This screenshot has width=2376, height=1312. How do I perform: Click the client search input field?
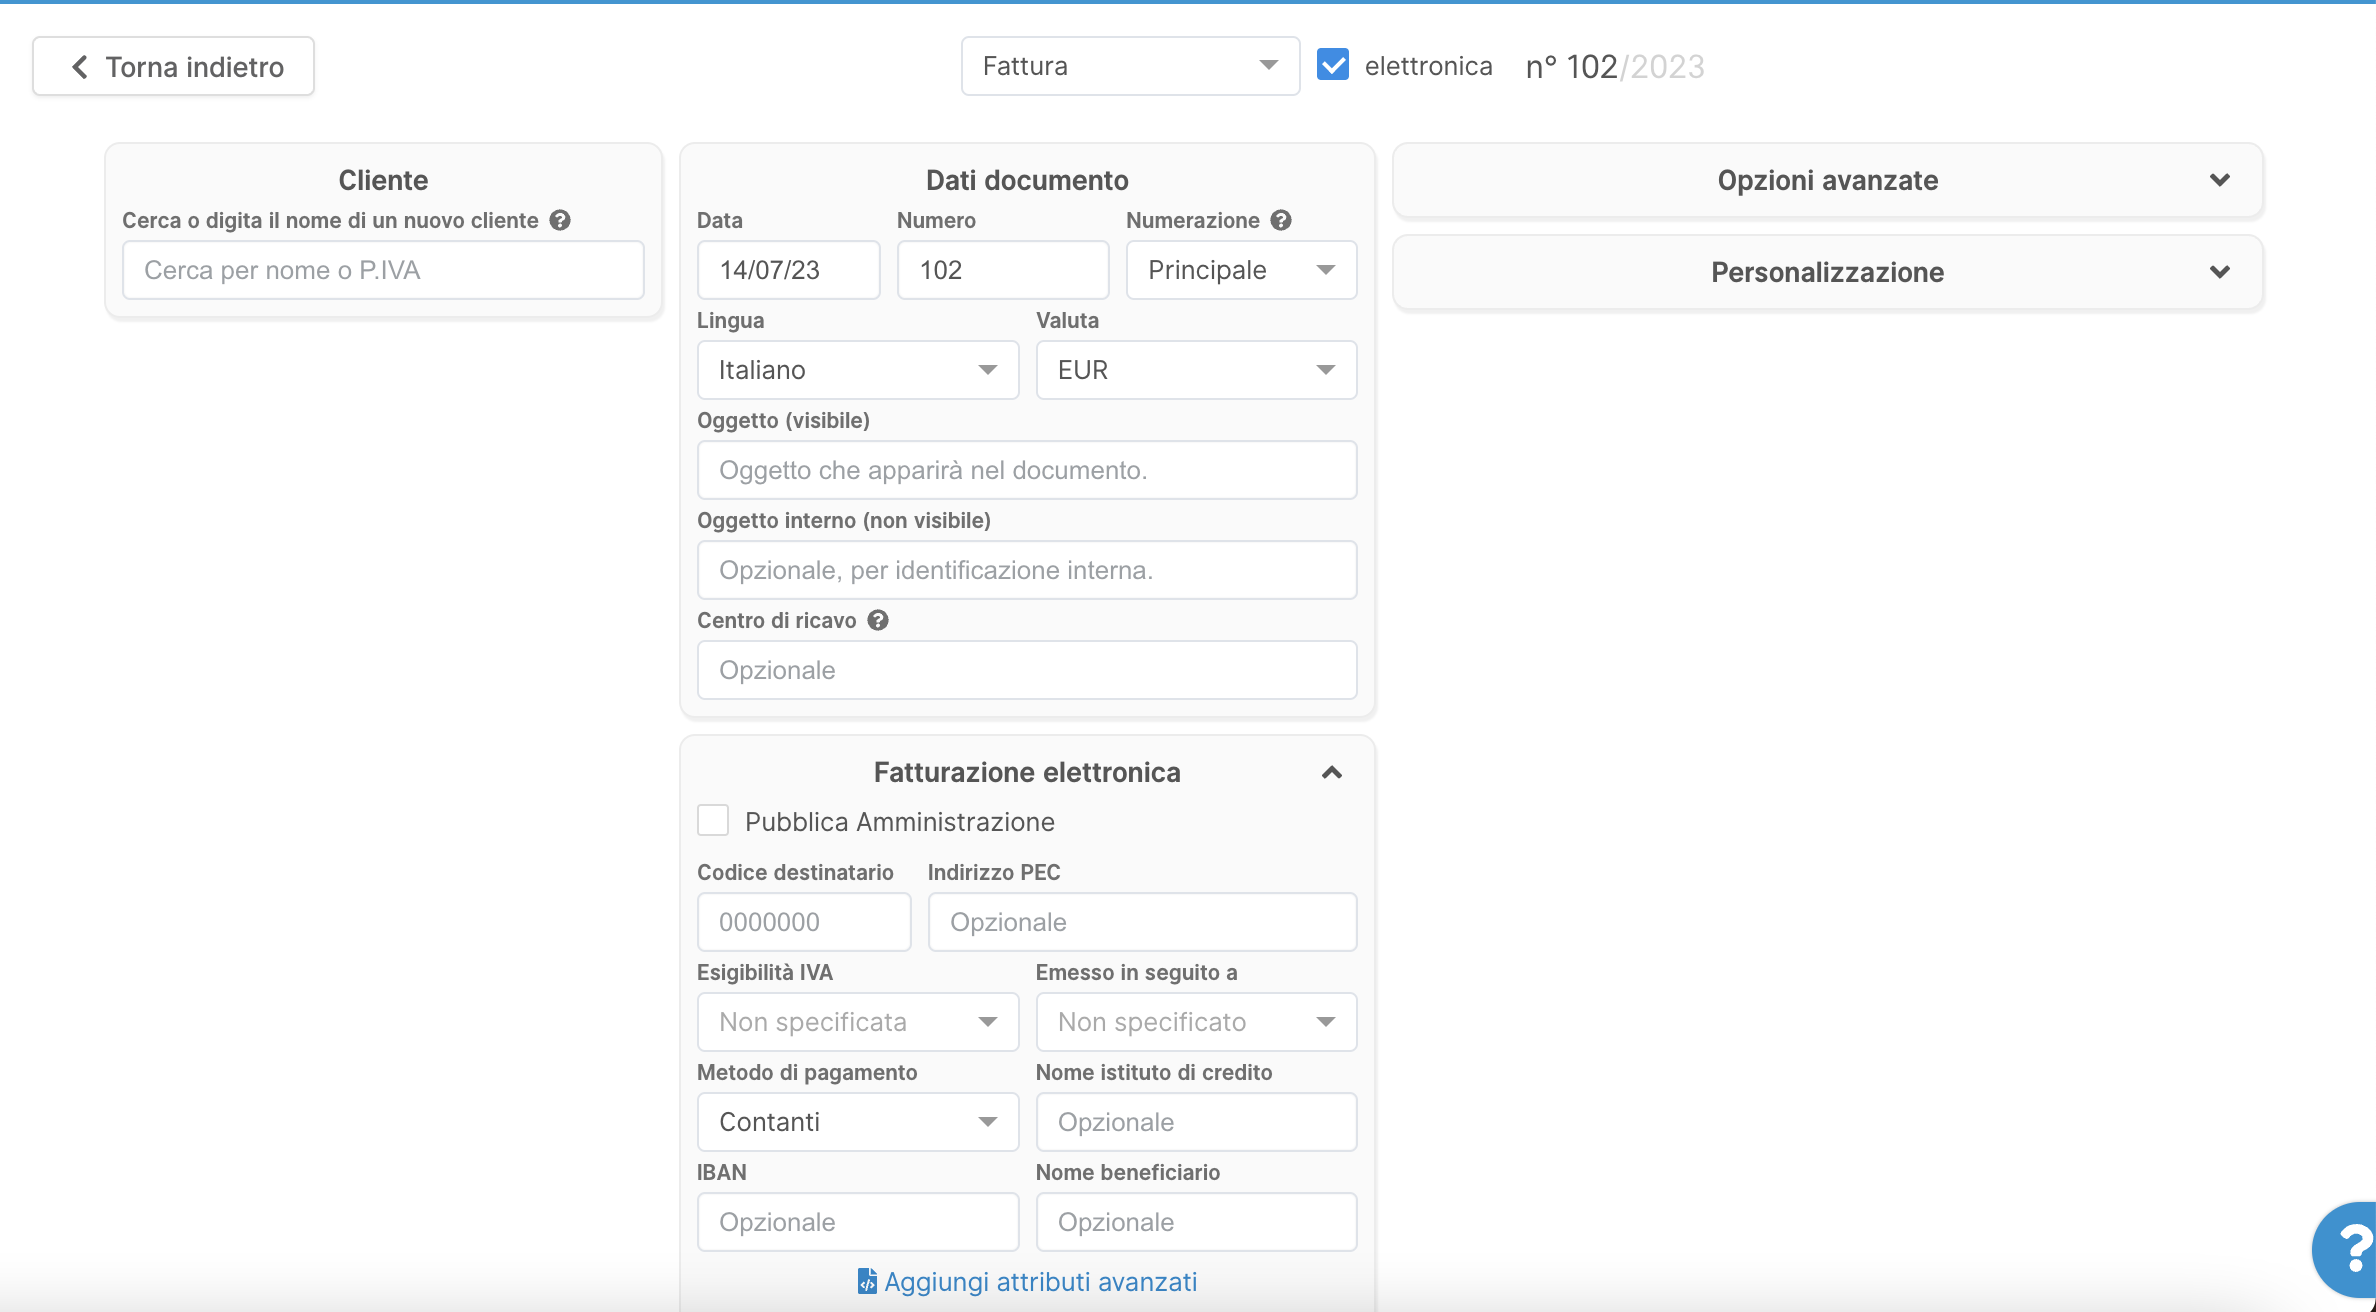point(383,270)
